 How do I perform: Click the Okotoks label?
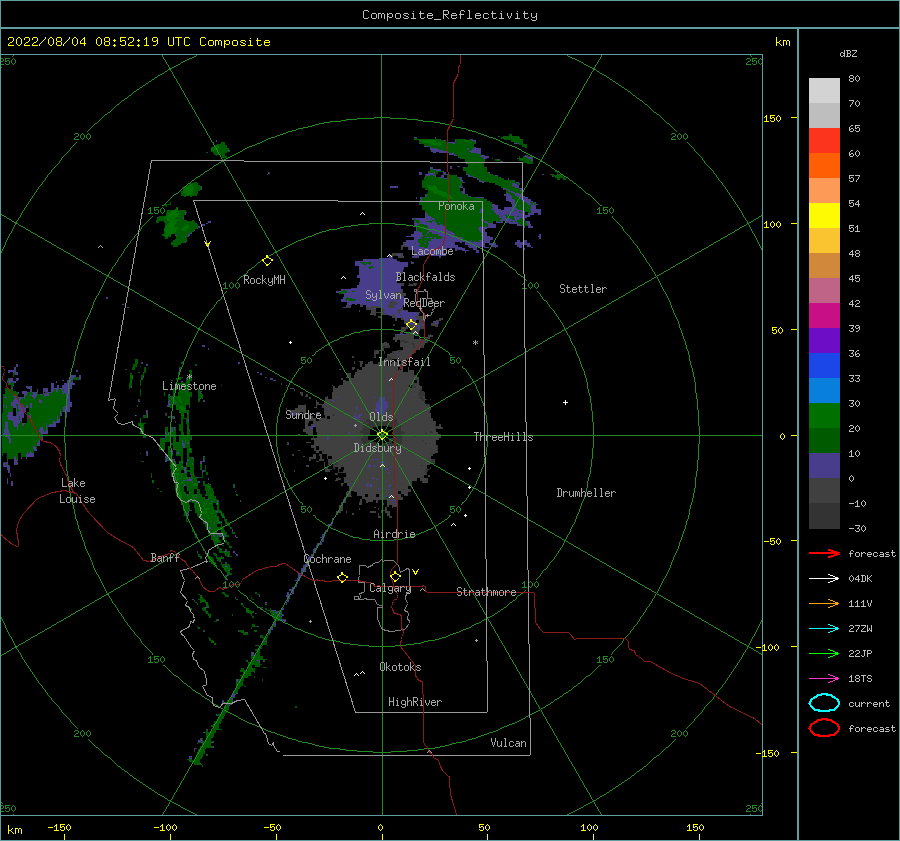[x=400, y=667]
